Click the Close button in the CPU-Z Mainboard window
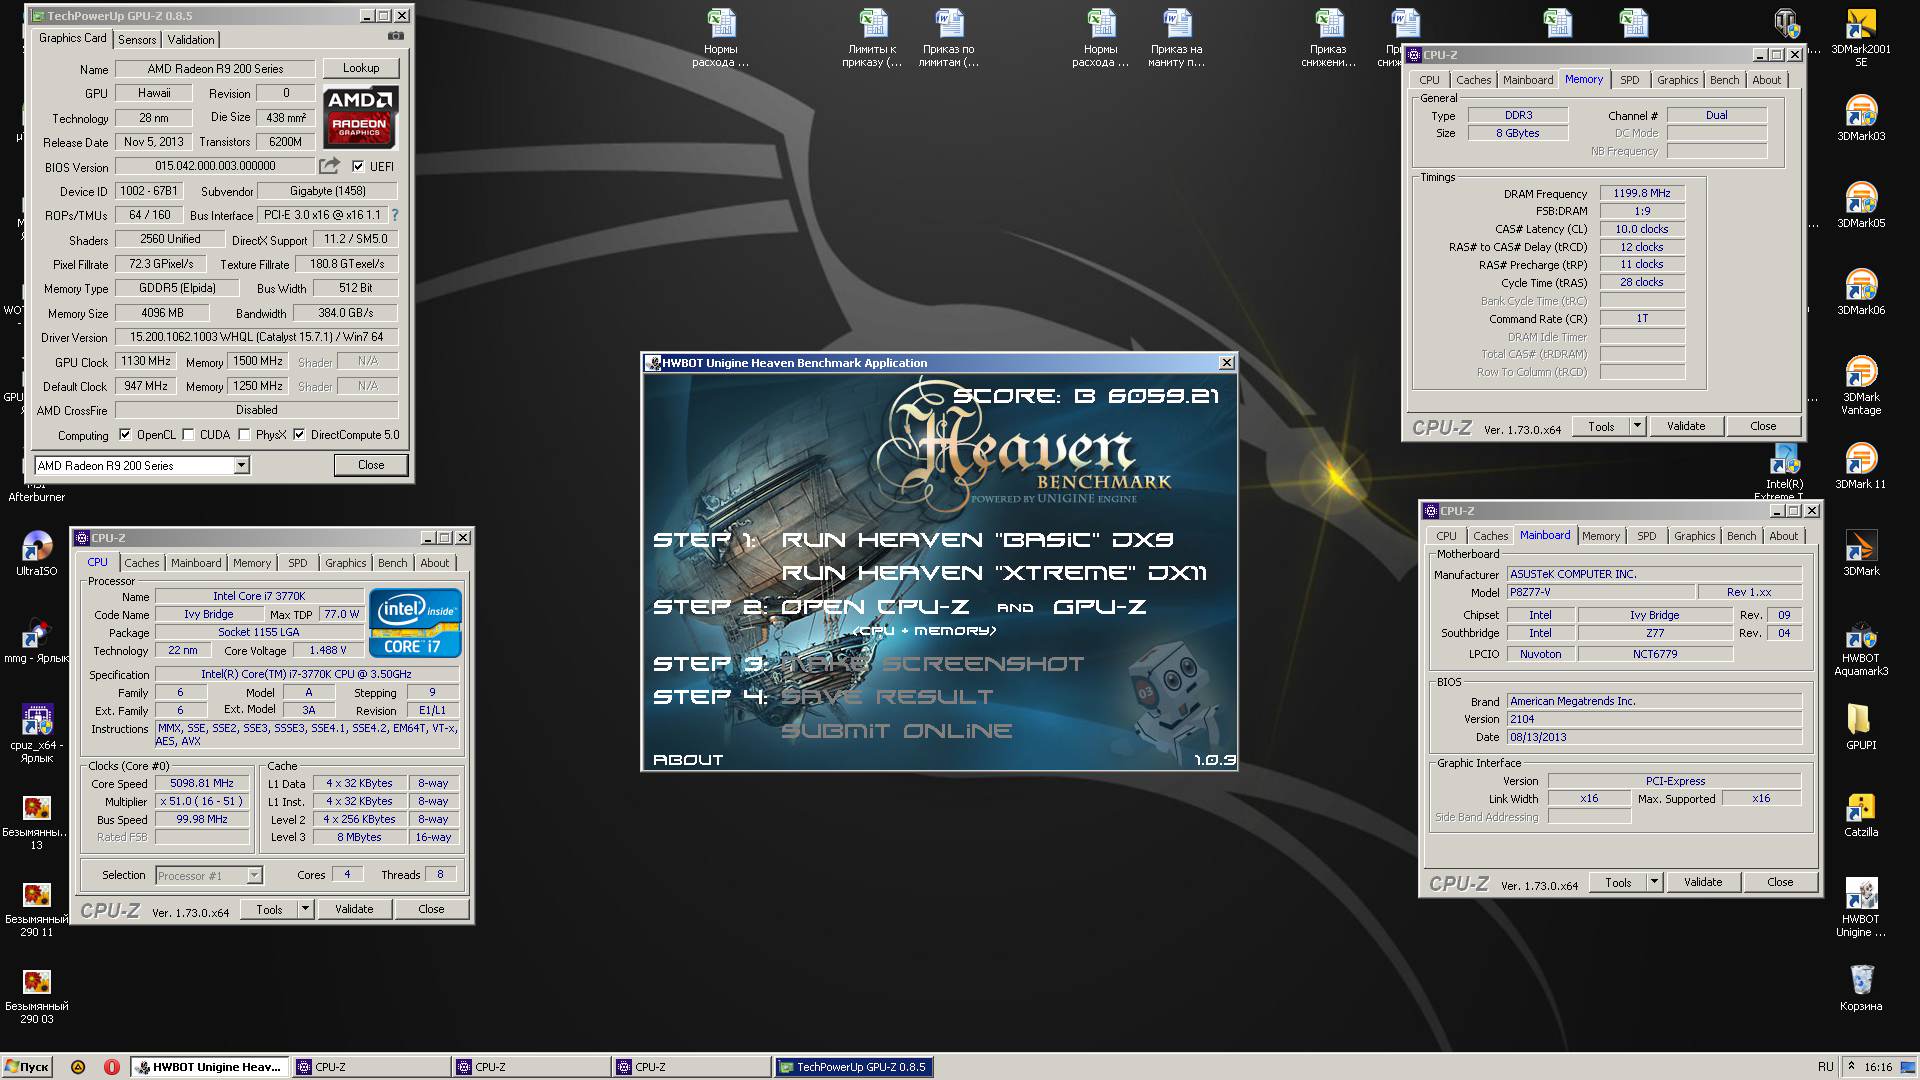This screenshot has height=1080, width=1920. tap(1780, 882)
